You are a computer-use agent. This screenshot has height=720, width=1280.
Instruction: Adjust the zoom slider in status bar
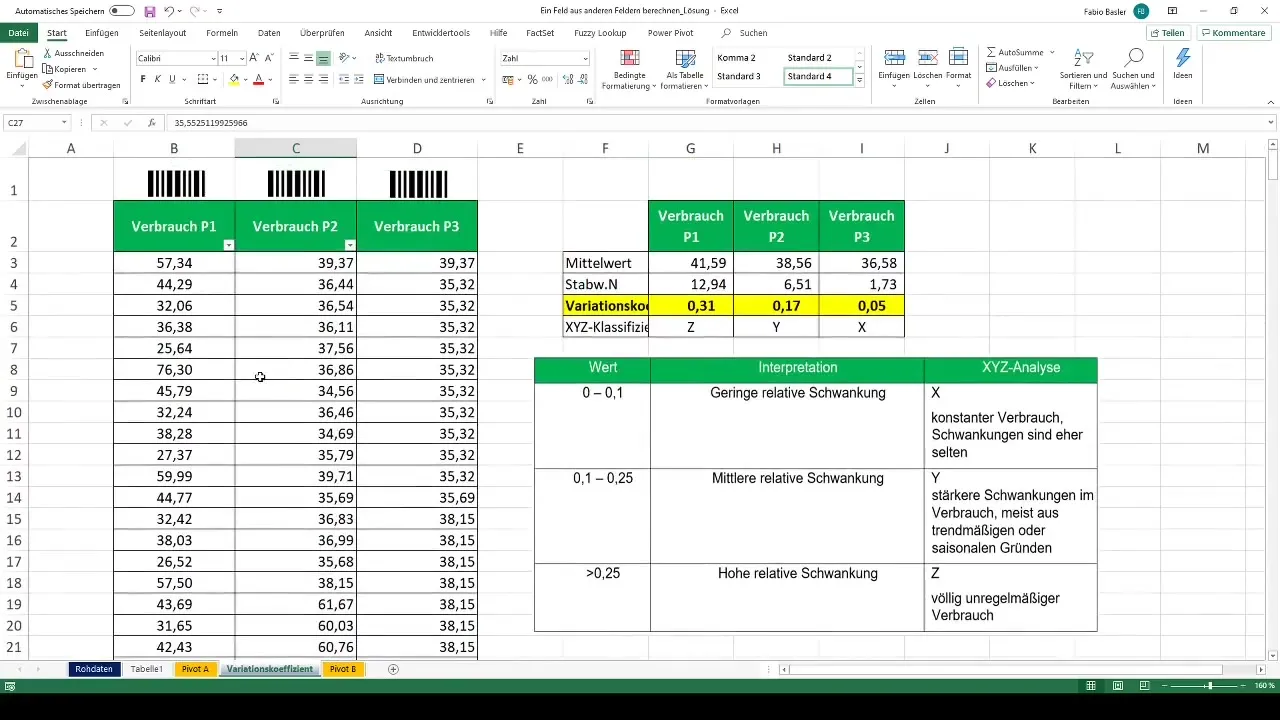click(x=1209, y=686)
